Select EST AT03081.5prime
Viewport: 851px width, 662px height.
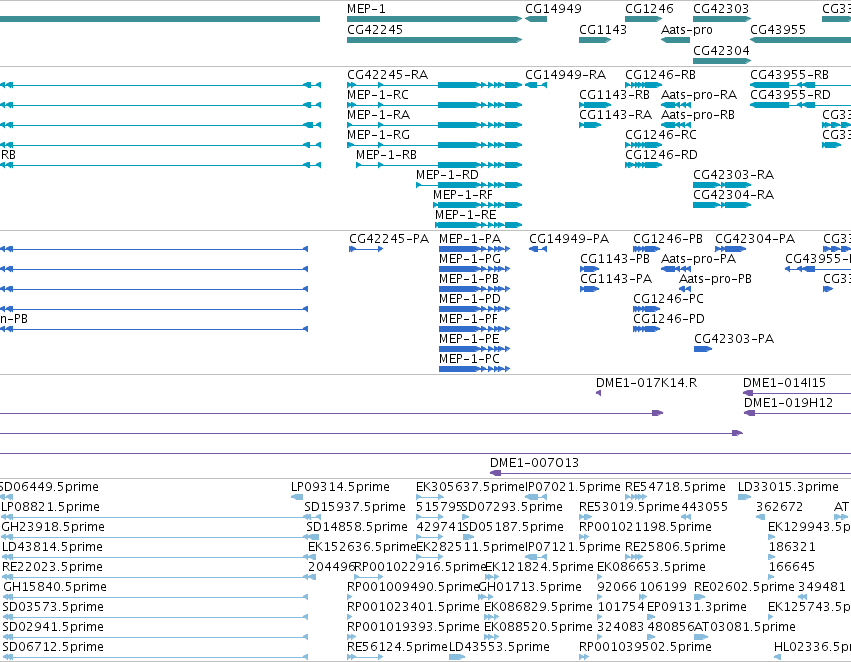[700, 637]
